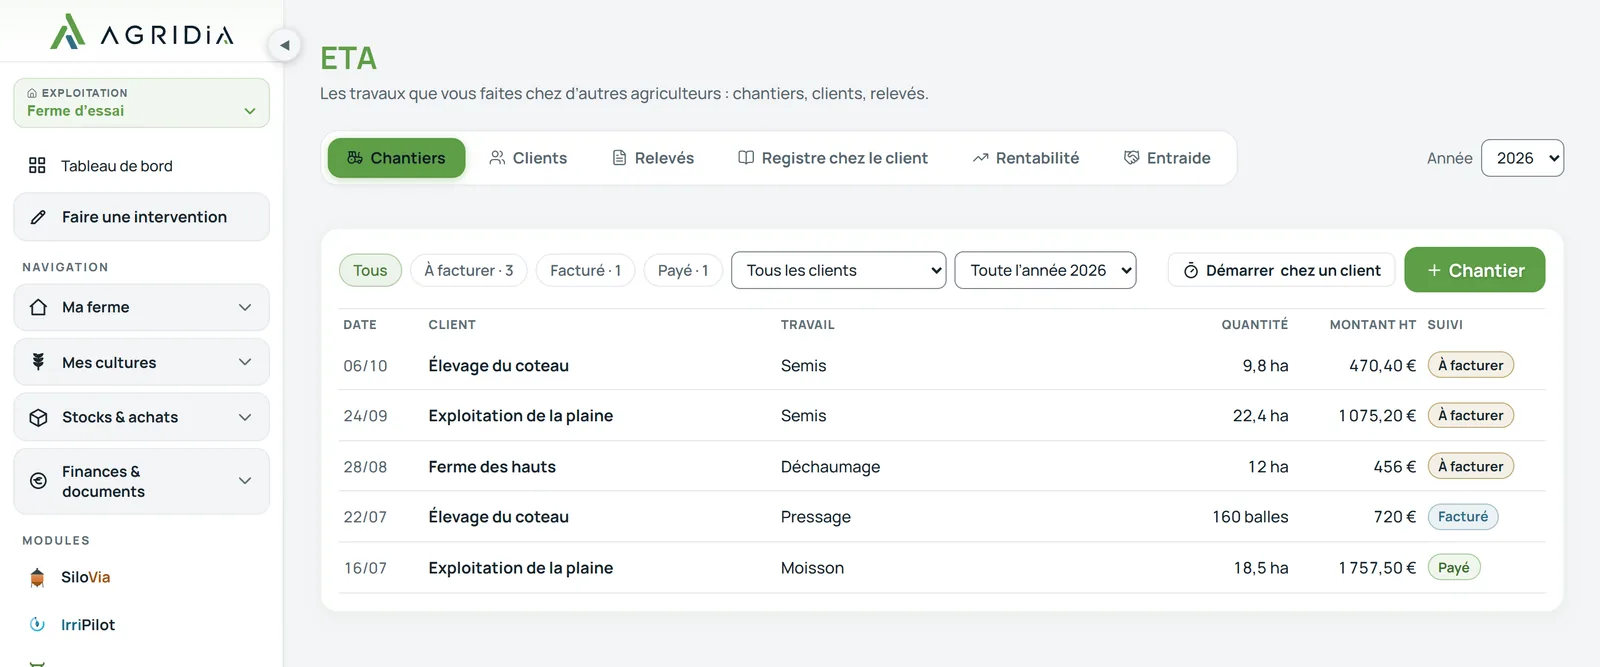This screenshot has height=667, width=1600.
Task: Expand the Finances & documents chevron
Action: point(245,481)
